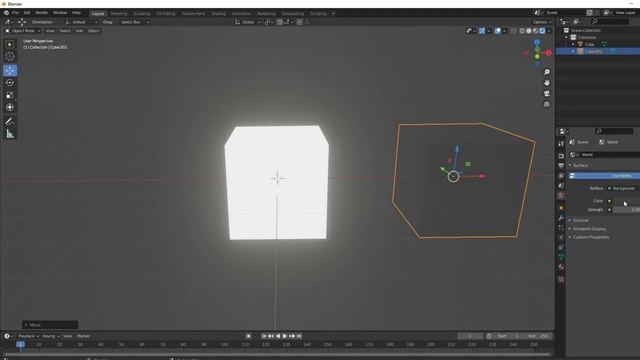
Task: Toggle X-ray mode in viewport header
Action: click(513, 31)
